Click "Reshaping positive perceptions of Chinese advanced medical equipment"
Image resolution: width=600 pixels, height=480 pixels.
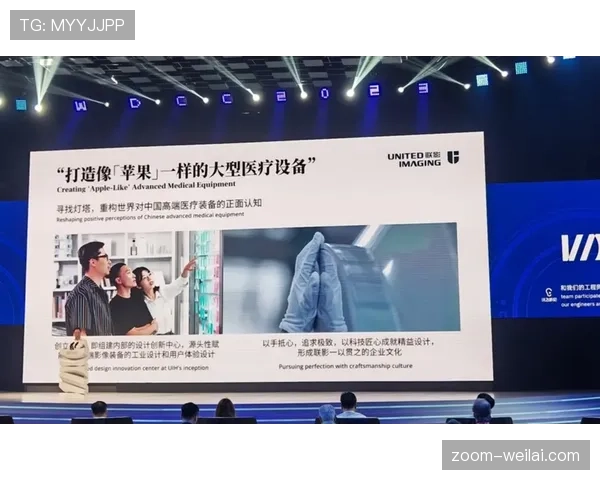[150, 217]
